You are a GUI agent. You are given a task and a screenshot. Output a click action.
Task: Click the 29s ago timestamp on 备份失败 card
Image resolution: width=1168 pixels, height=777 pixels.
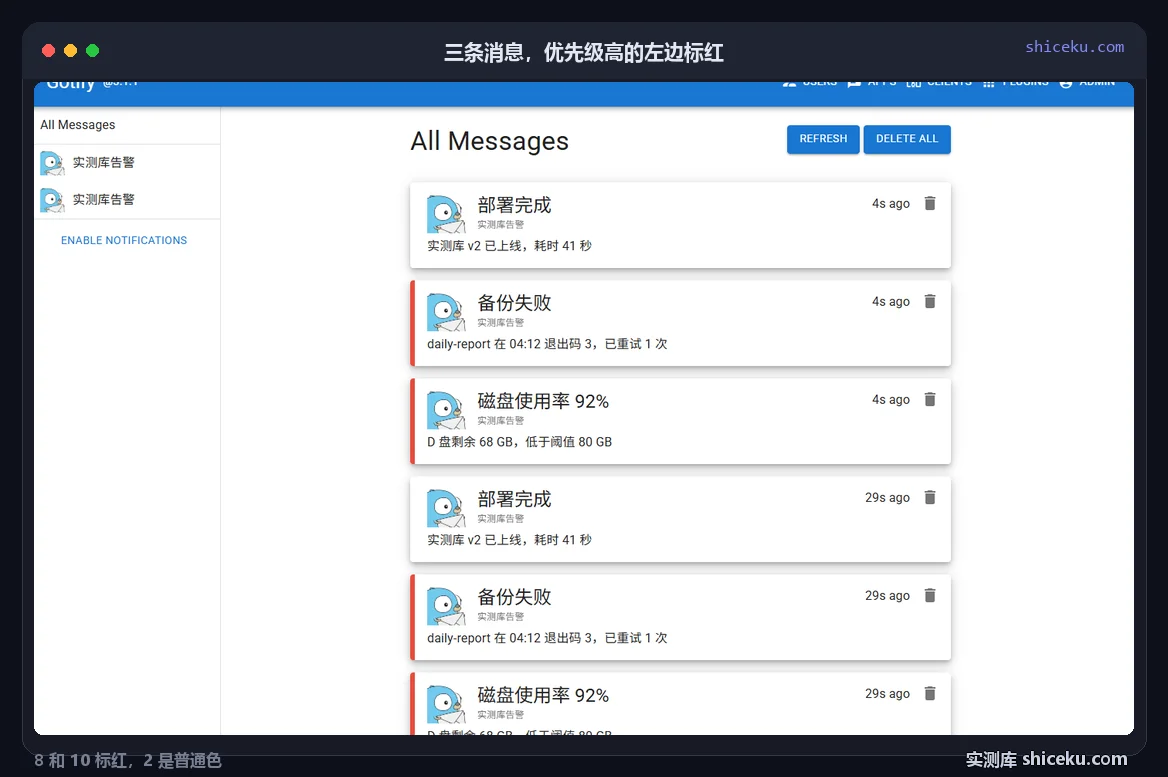[887, 596]
